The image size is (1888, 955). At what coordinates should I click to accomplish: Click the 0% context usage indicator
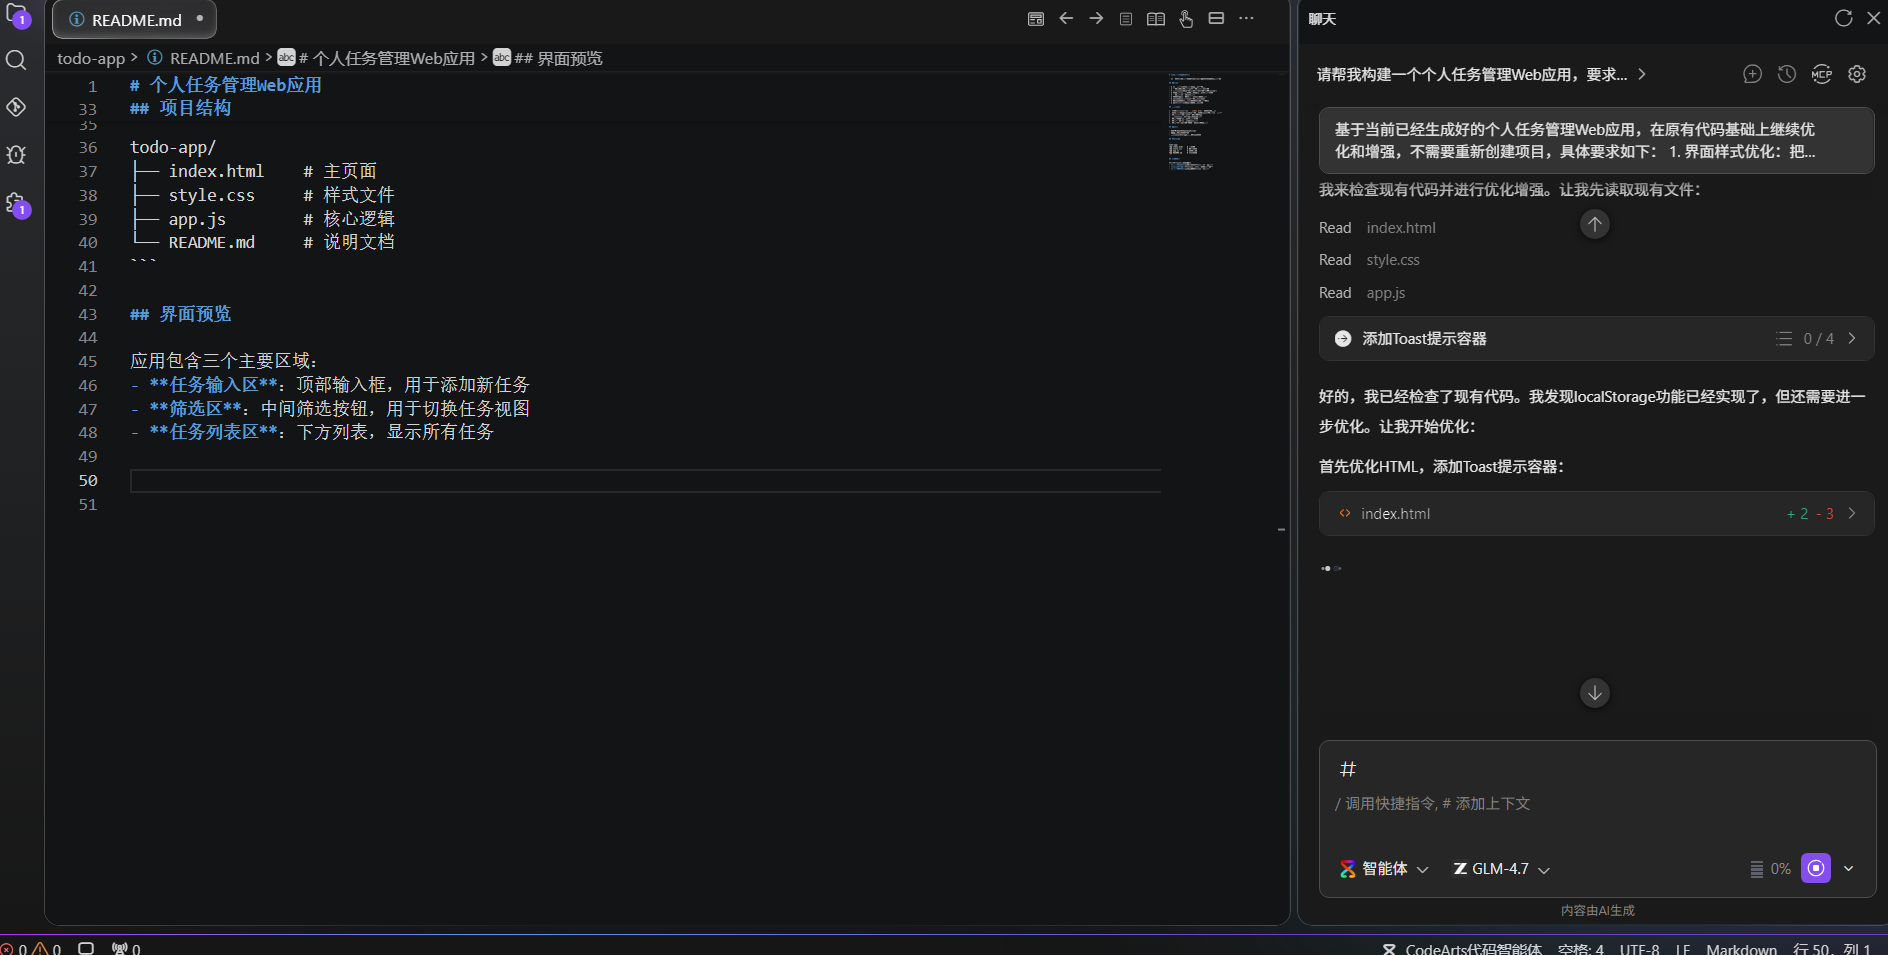click(x=1770, y=869)
